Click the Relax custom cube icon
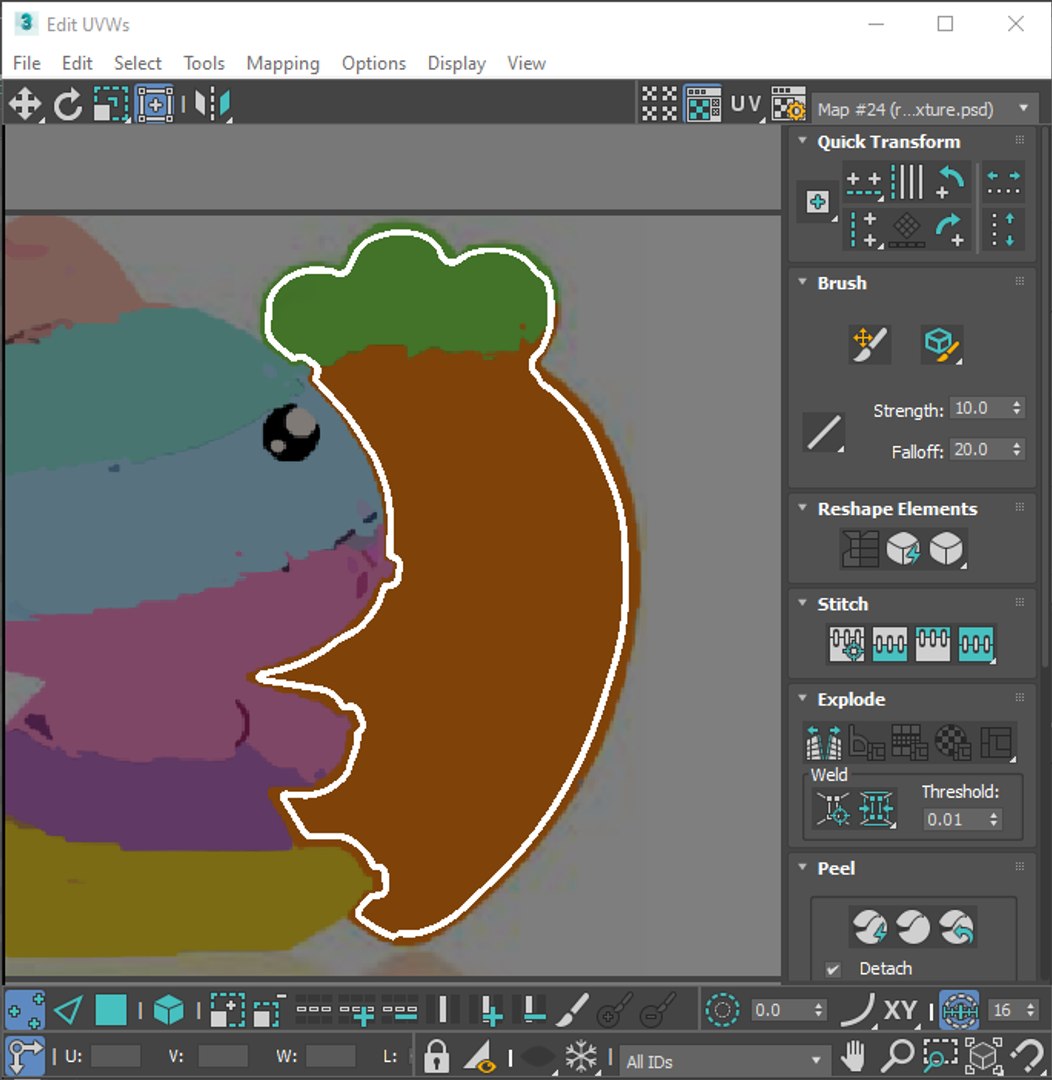 tap(946, 549)
